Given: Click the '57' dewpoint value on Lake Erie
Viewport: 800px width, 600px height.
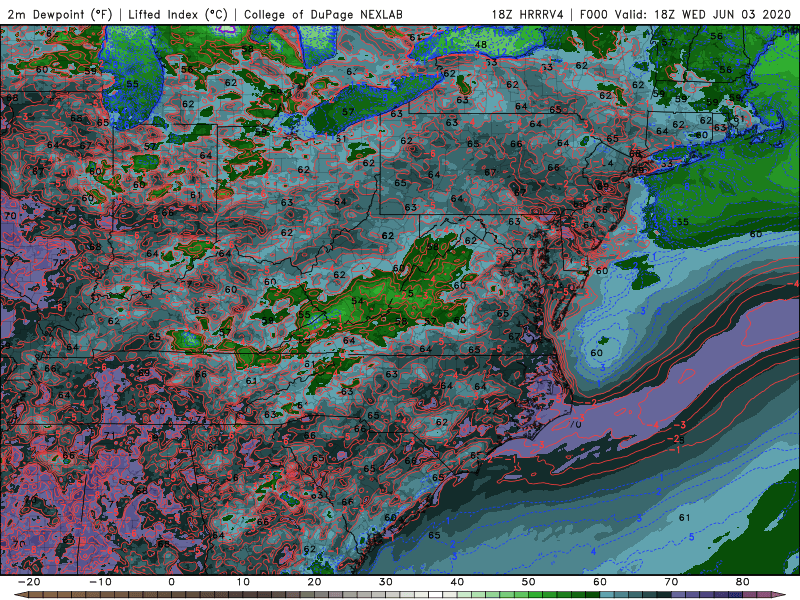Looking at the screenshot, I should coord(348,112).
